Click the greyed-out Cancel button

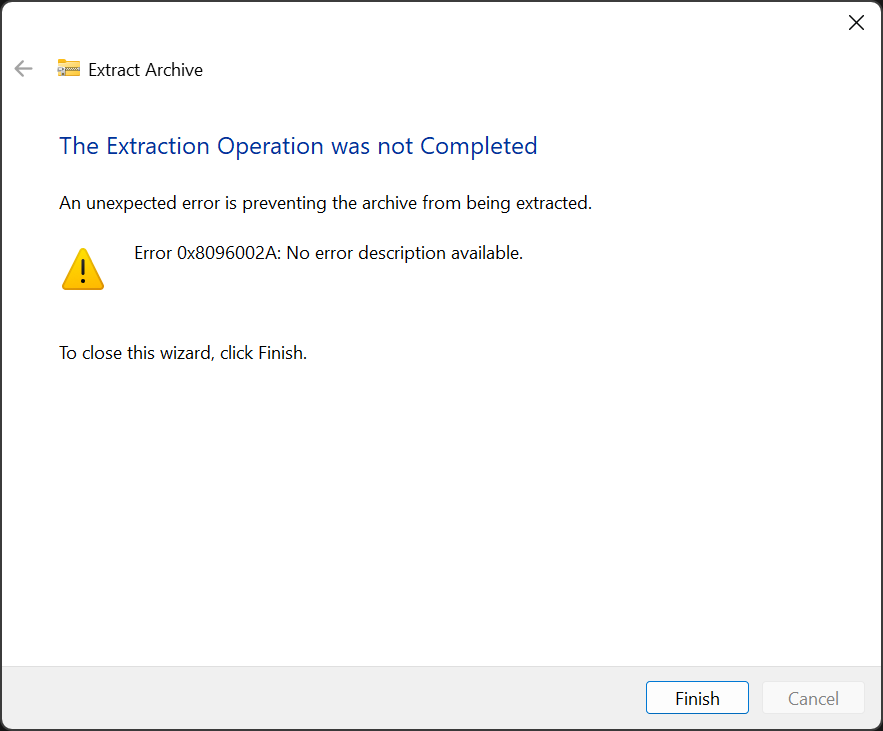pyautogui.click(x=813, y=698)
